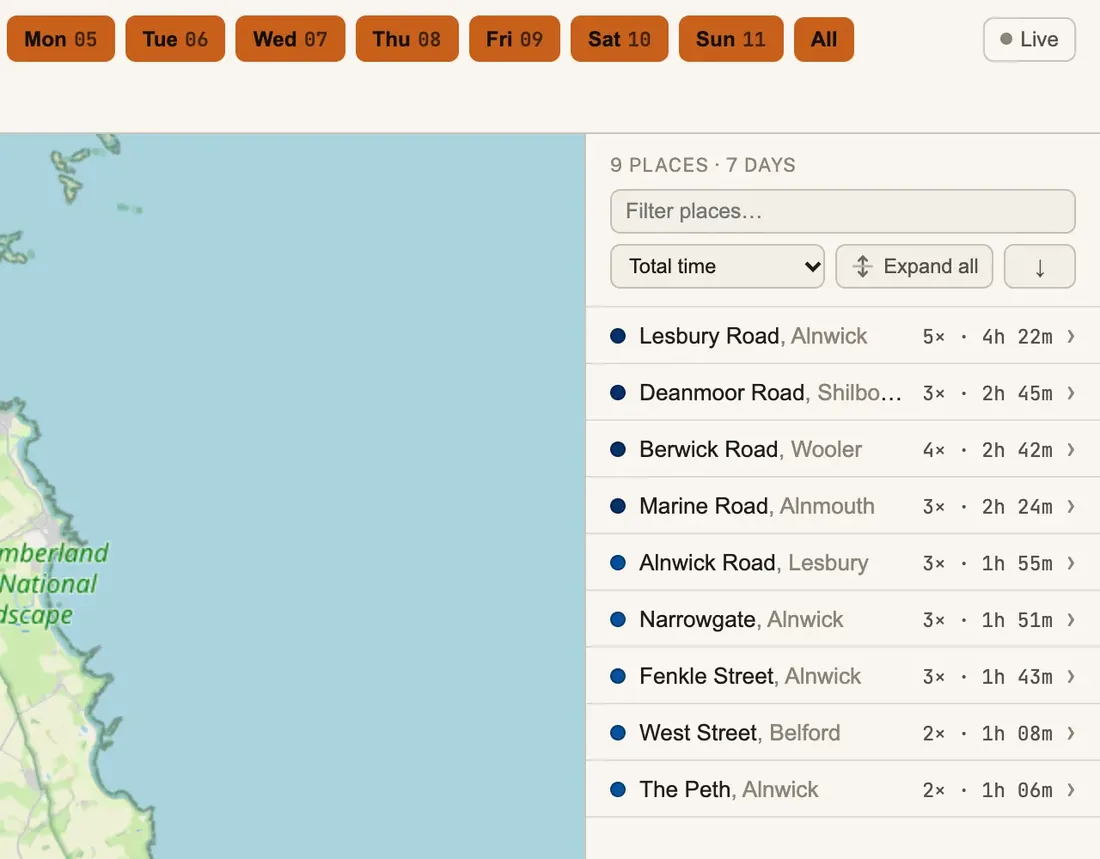Expand the Marine Road chevron
Viewport: 1100px width, 859px height.
click(x=1071, y=506)
